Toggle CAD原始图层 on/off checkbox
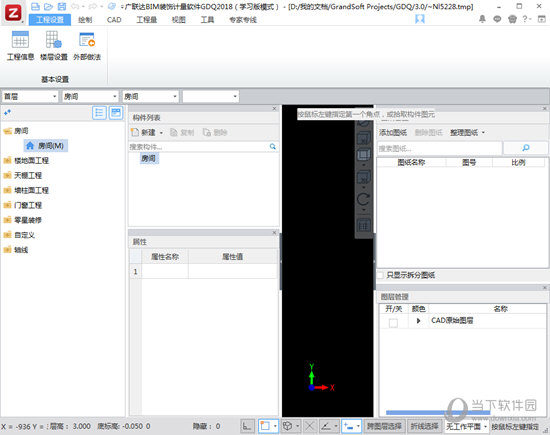The height and width of the screenshot is (435, 550). click(x=393, y=323)
